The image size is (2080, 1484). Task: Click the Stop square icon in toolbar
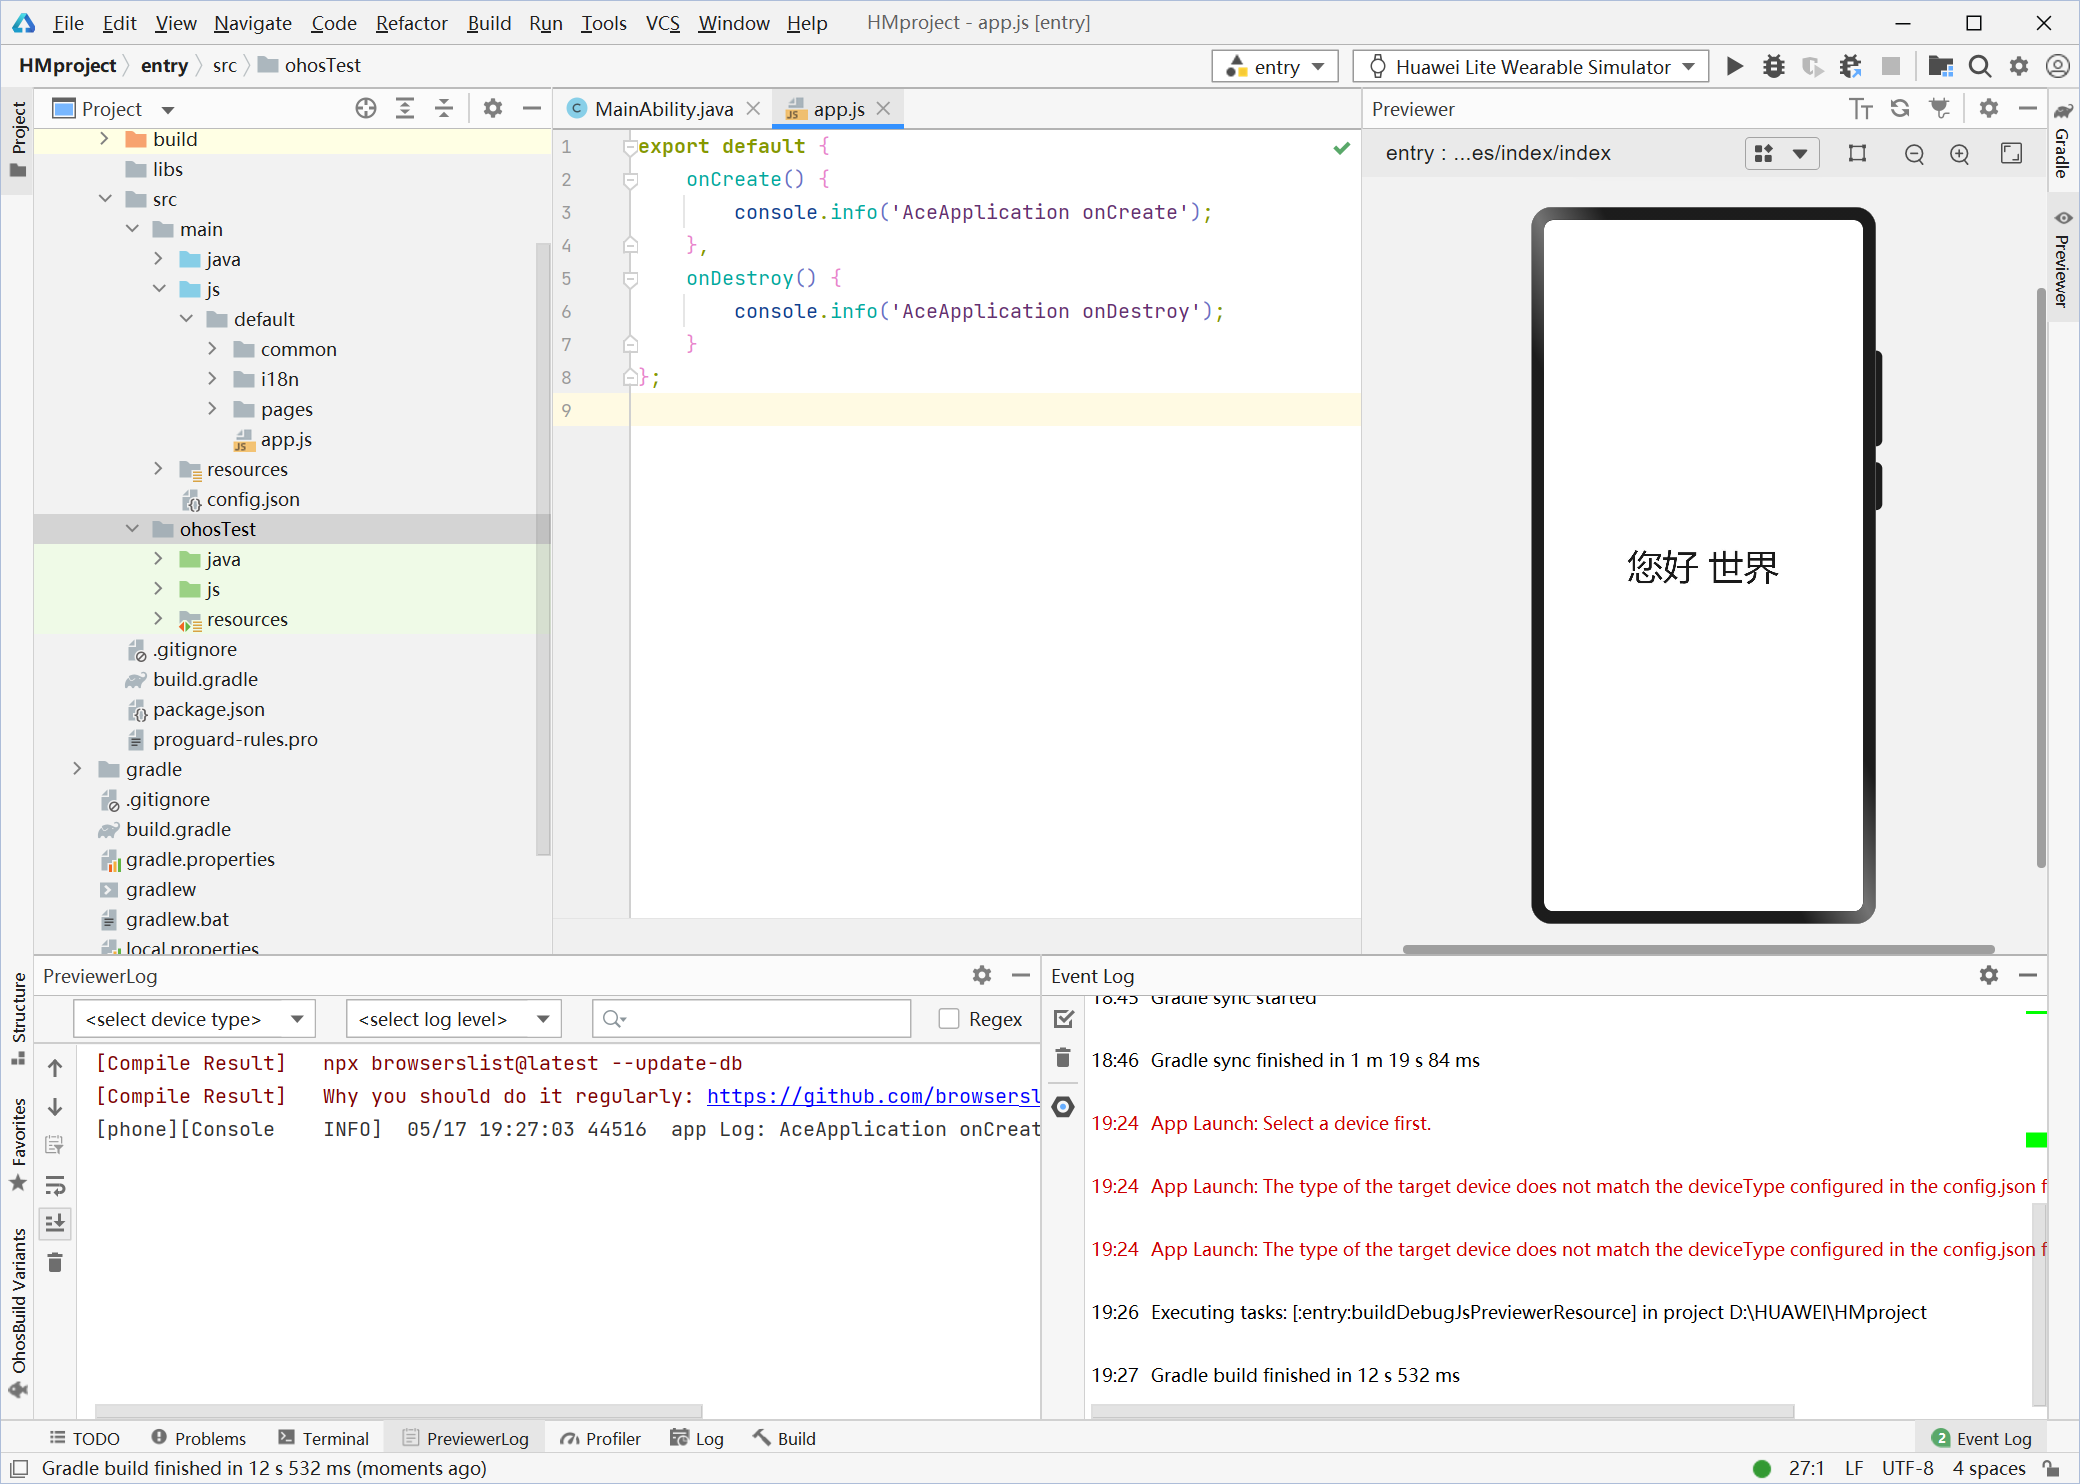tap(1890, 66)
